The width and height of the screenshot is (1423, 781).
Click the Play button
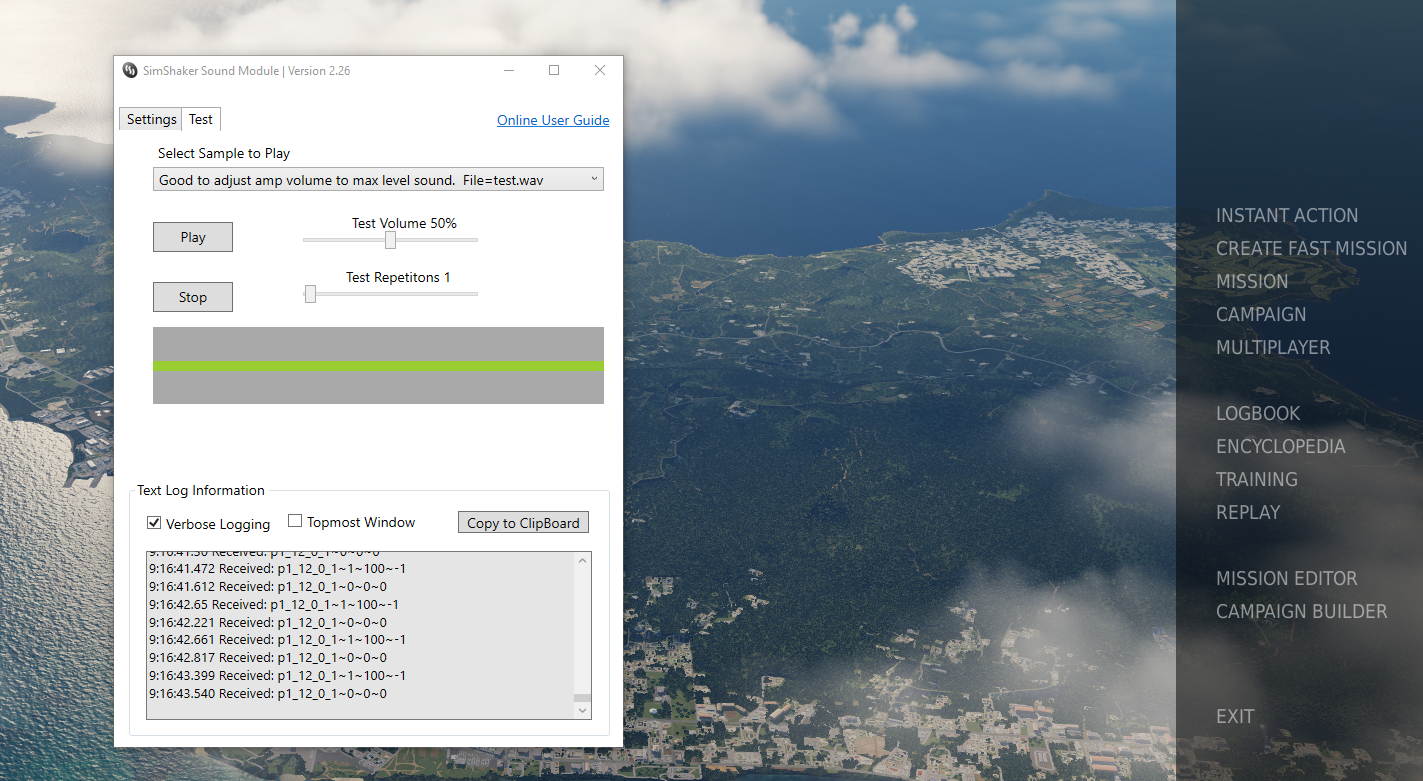pyautogui.click(x=193, y=237)
